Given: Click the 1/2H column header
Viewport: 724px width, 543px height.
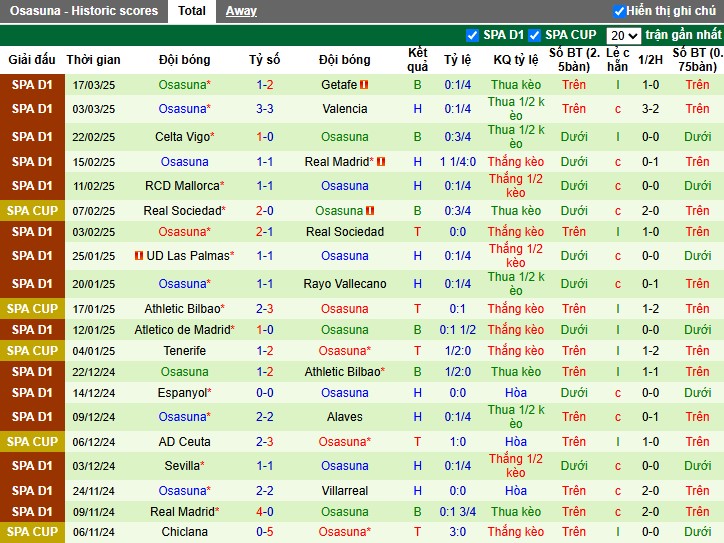Looking at the screenshot, I should tap(650, 60).
